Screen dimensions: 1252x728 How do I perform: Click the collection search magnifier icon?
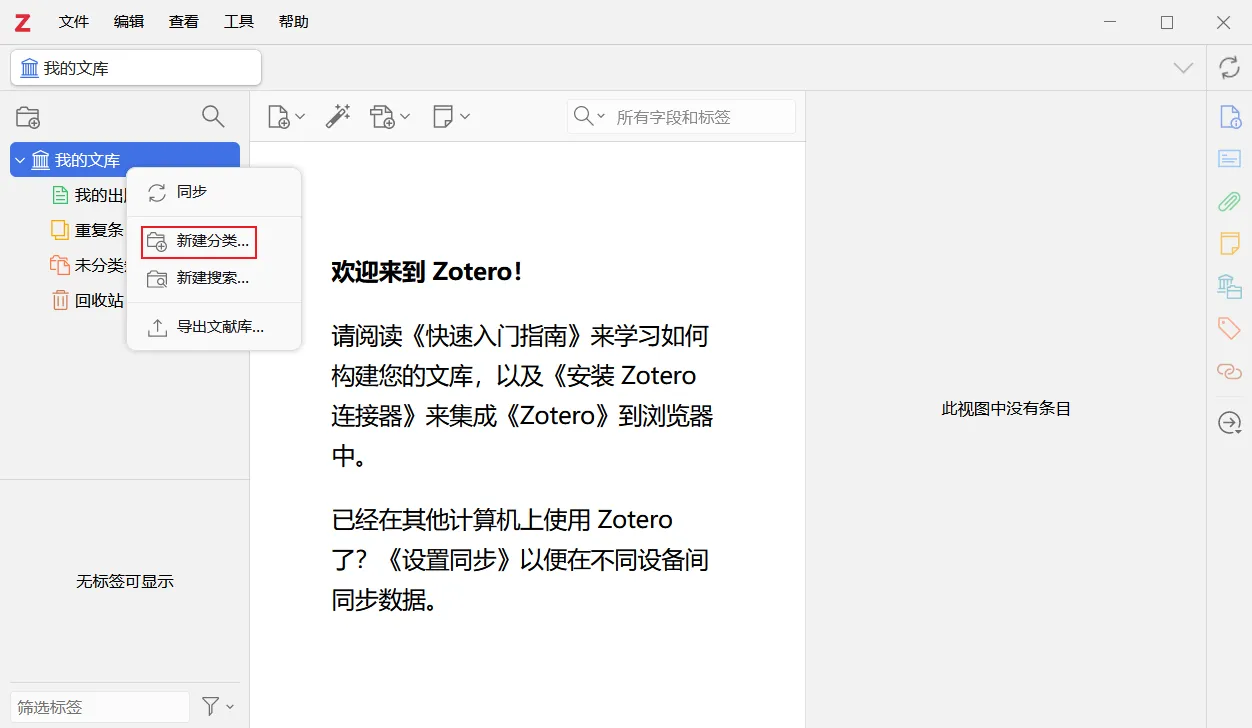[x=213, y=117]
